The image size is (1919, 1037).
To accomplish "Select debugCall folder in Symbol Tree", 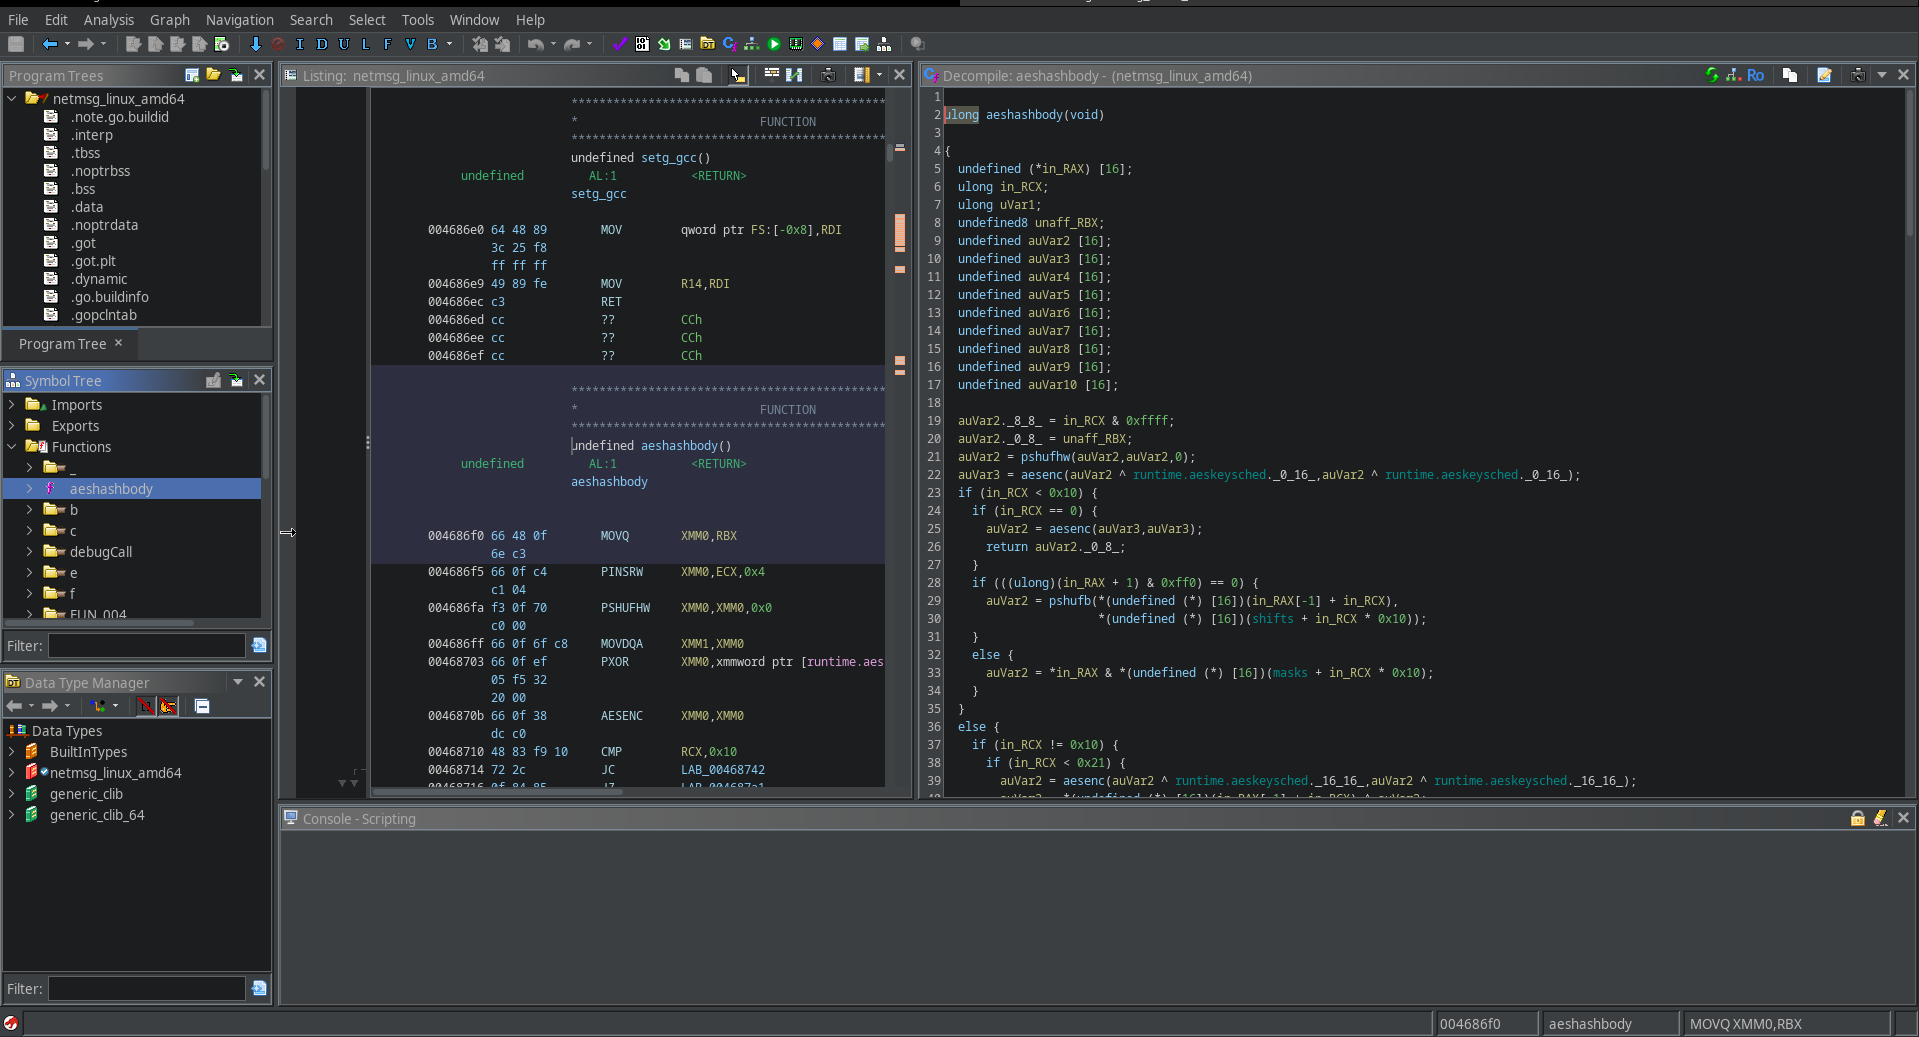I will [x=100, y=552].
